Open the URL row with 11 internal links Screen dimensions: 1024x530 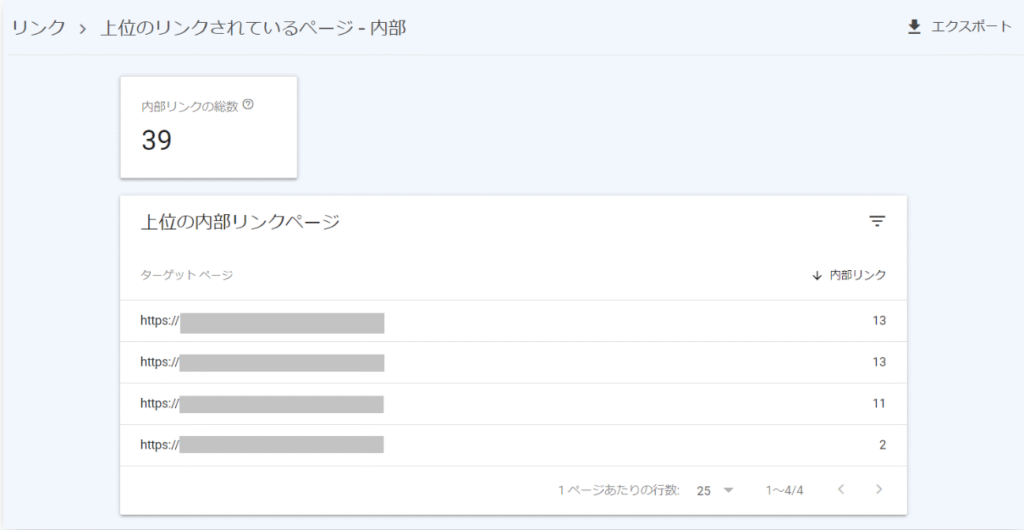(262, 403)
